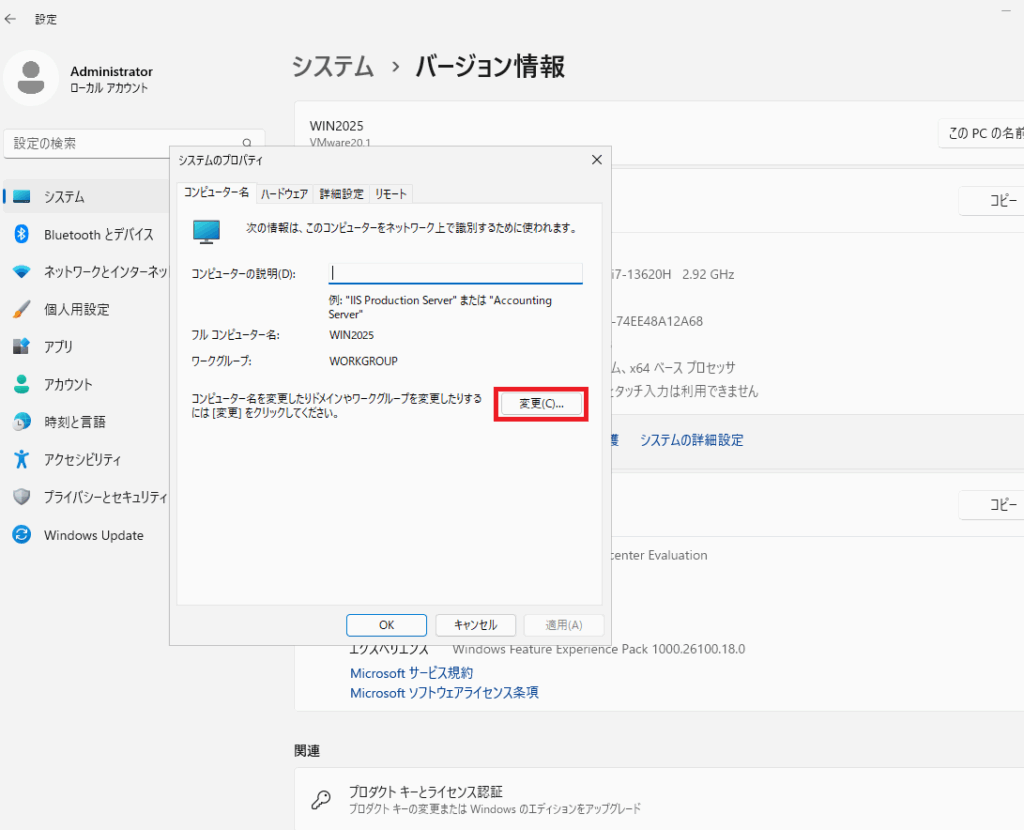
Task: Open Windows Update via its sync icon
Action: 22,535
